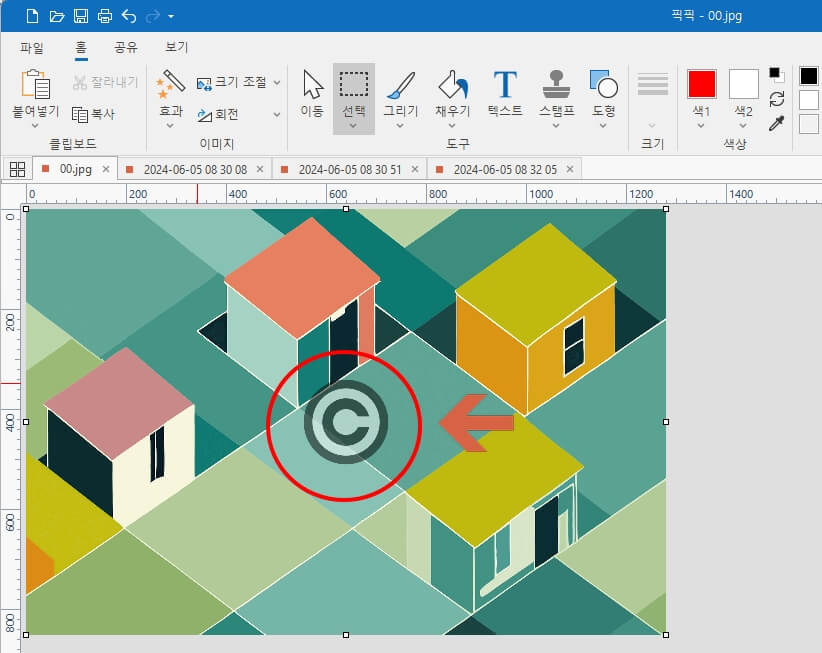
Task: Select the 도형 shapes tool
Action: [x=603, y=92]
